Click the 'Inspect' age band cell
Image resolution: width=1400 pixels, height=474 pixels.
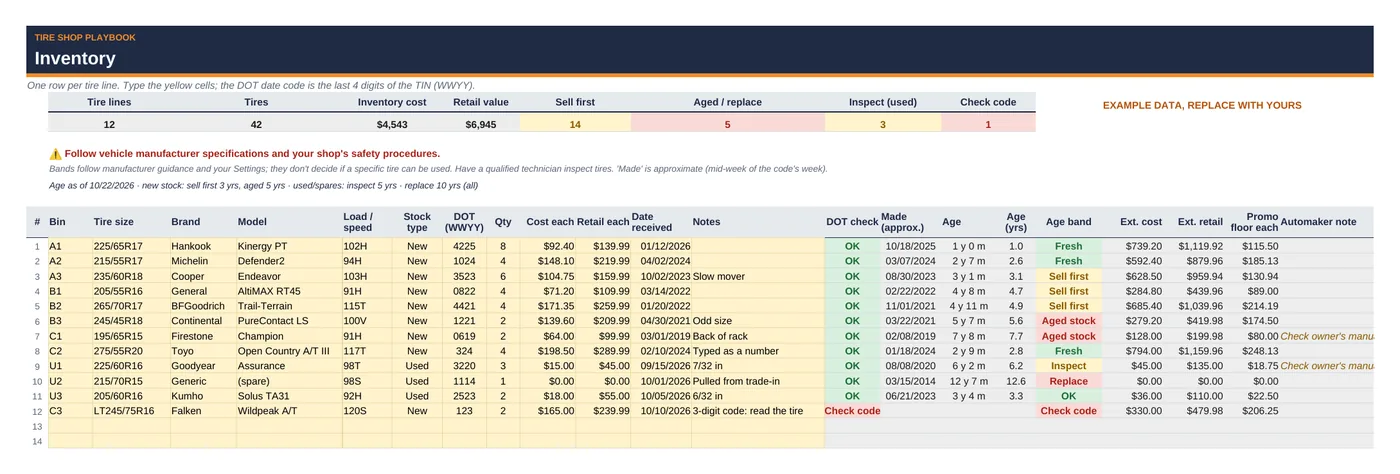1068,366
